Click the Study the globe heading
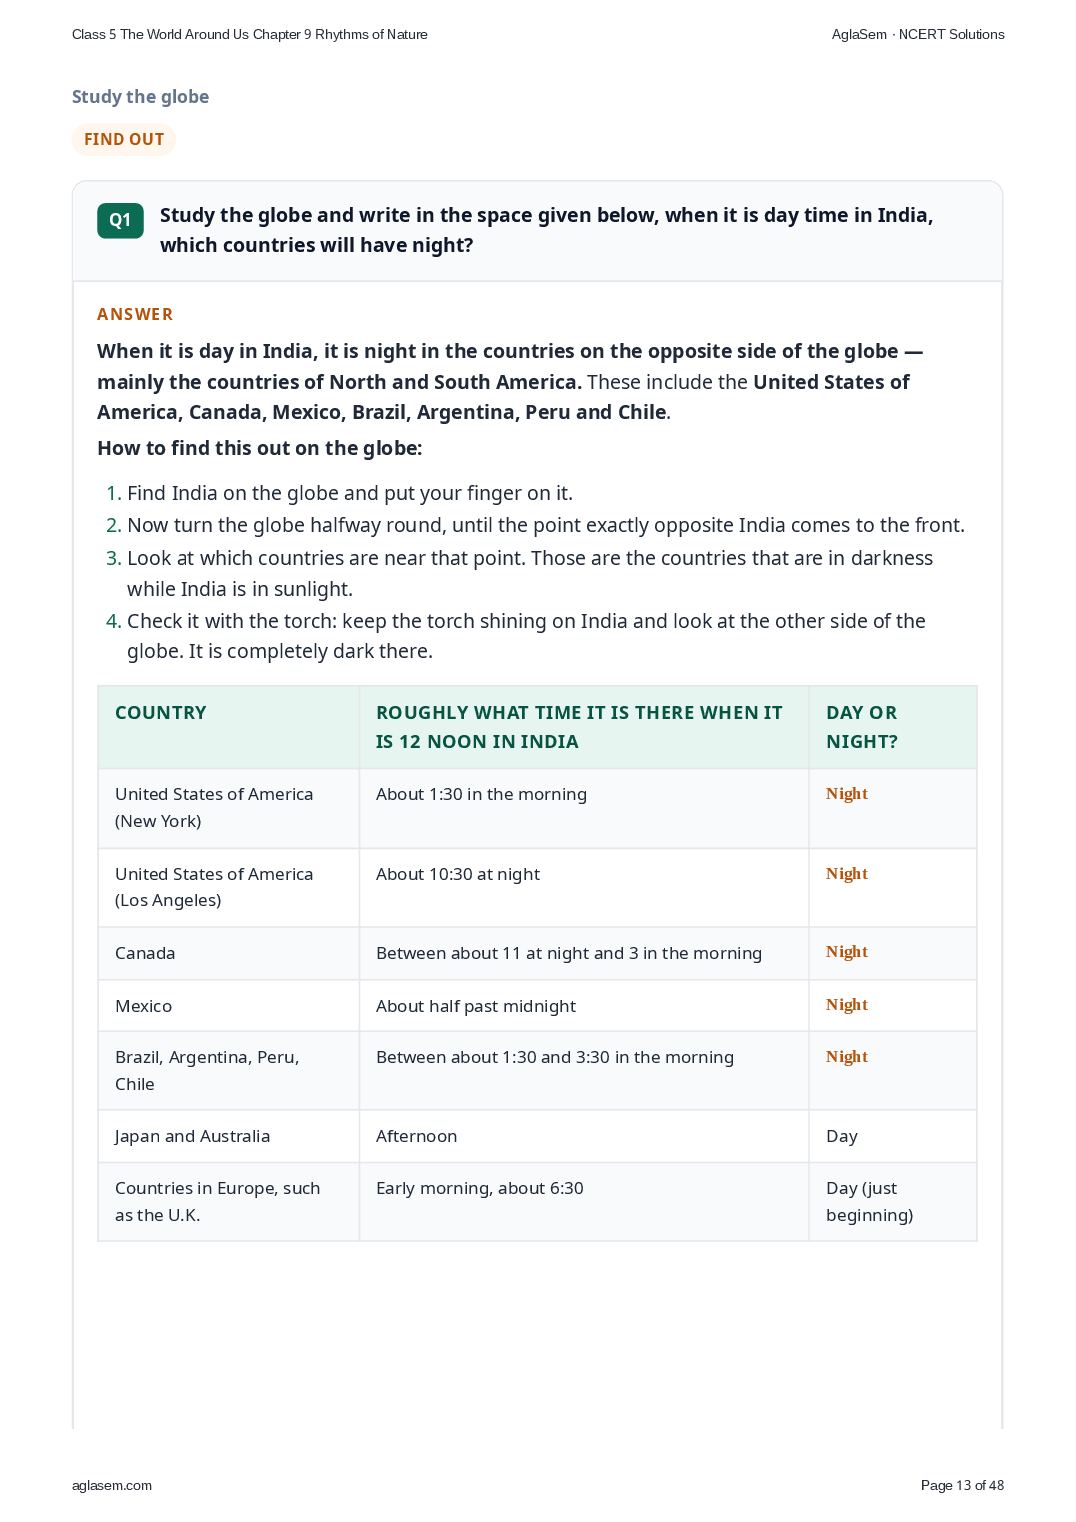Image resolution: width=1076 pixels, height=1522 pixels. tap(140, 97)
